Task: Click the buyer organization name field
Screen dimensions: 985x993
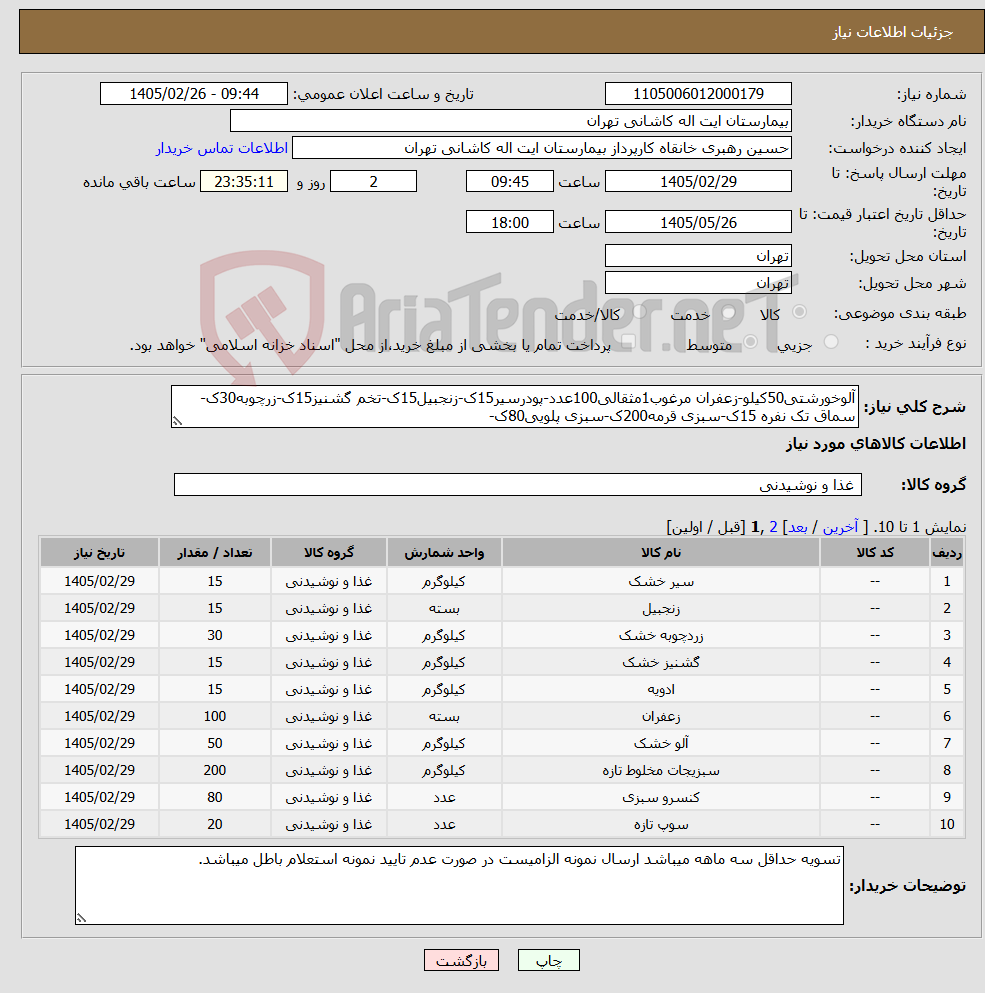Action: [x=511, y=120]
